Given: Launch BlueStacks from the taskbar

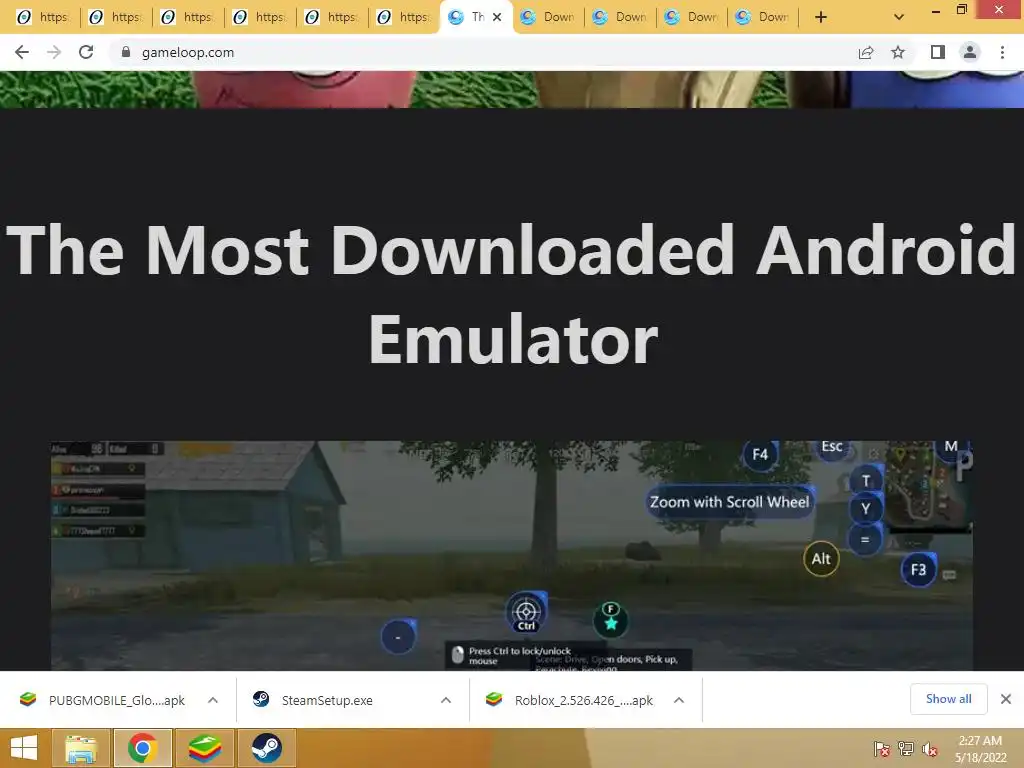Looking at the screenshot, I should (204, 748).
